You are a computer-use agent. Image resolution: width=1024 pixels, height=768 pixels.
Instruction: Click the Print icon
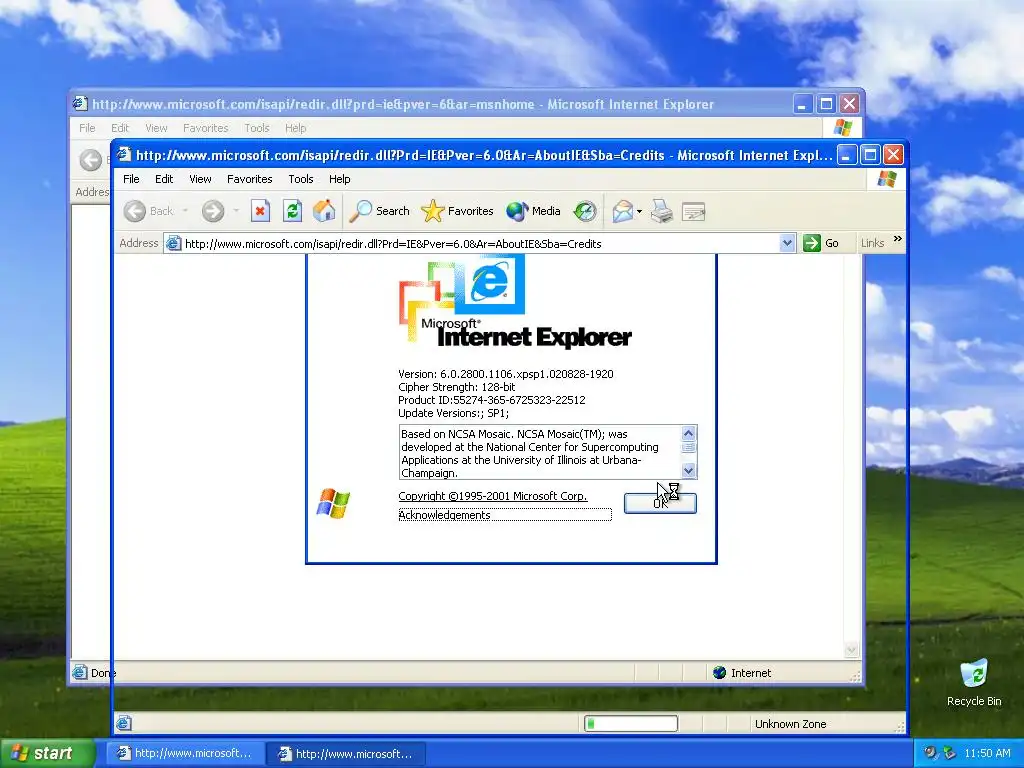[662, 211]
